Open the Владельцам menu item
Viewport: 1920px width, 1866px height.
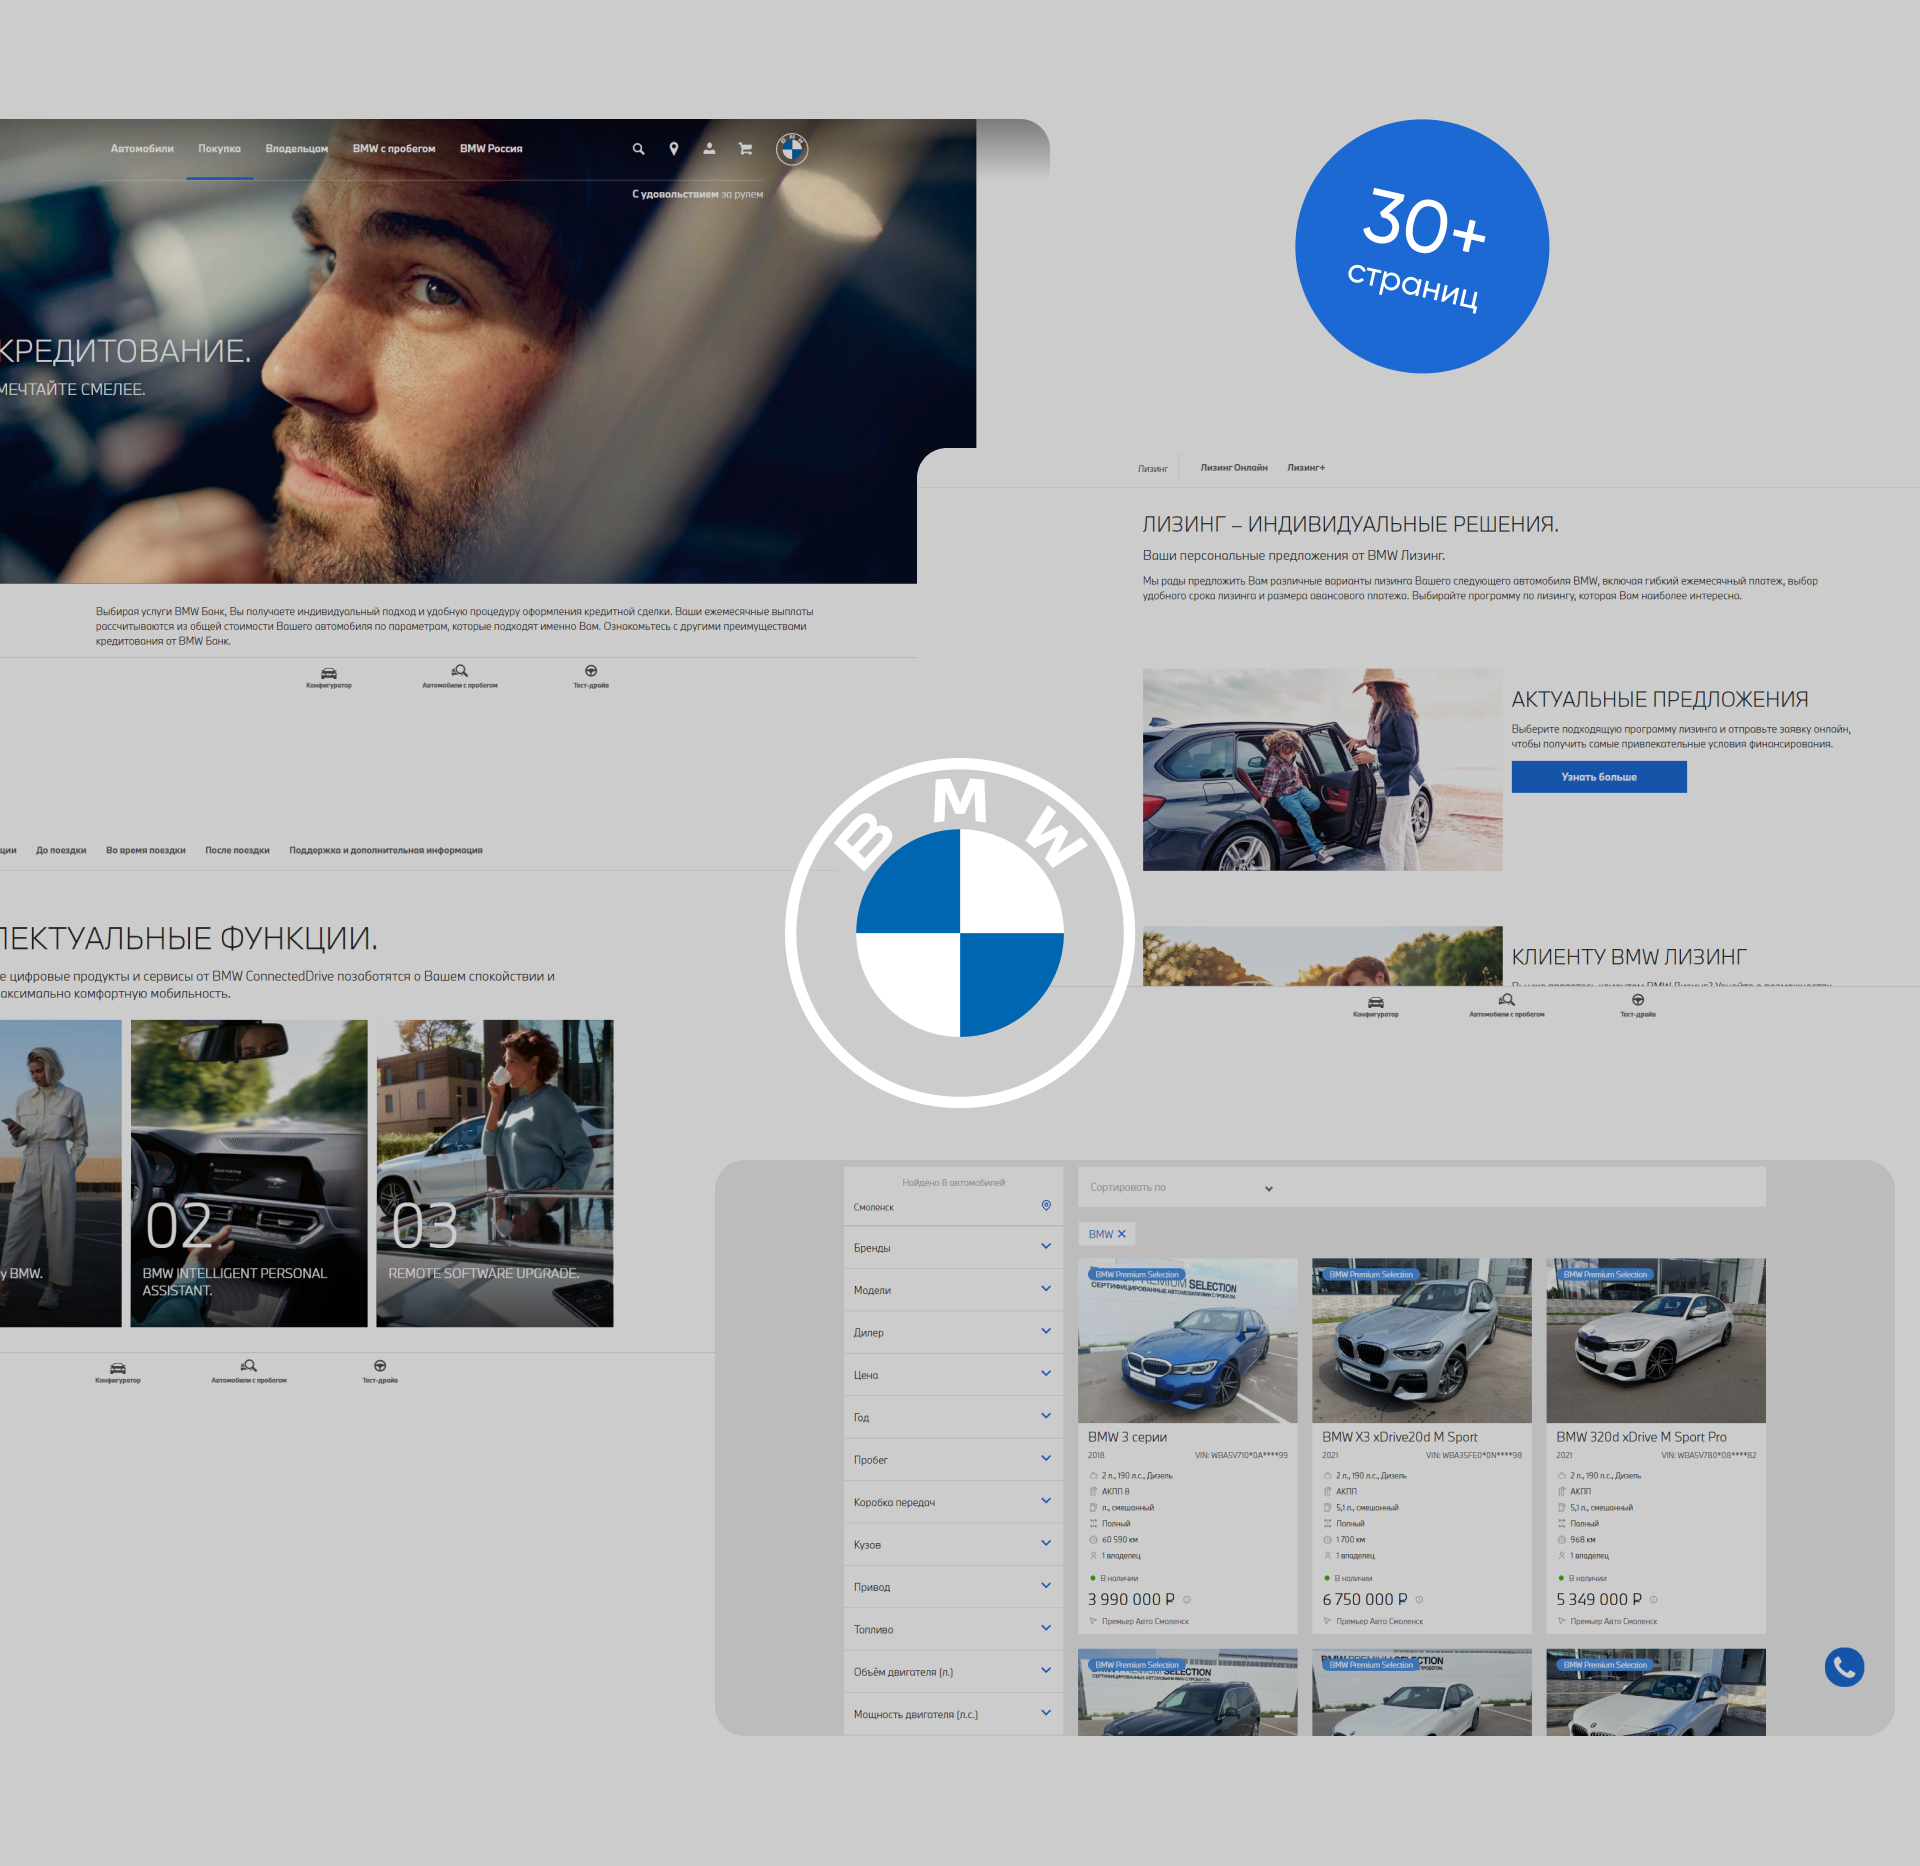[x=296, y=149]
